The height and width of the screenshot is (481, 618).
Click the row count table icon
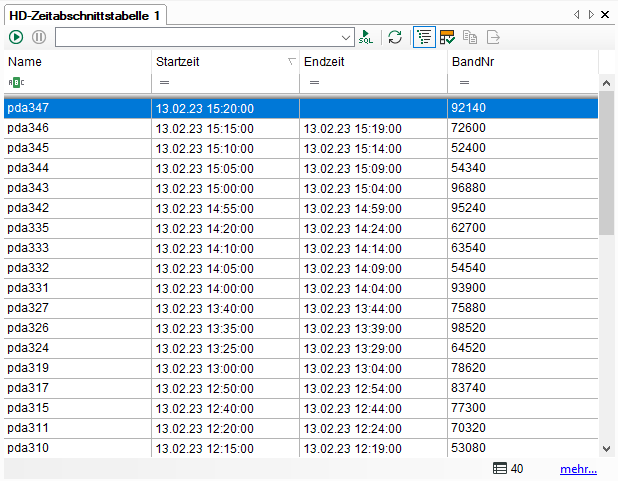point(500,468)
